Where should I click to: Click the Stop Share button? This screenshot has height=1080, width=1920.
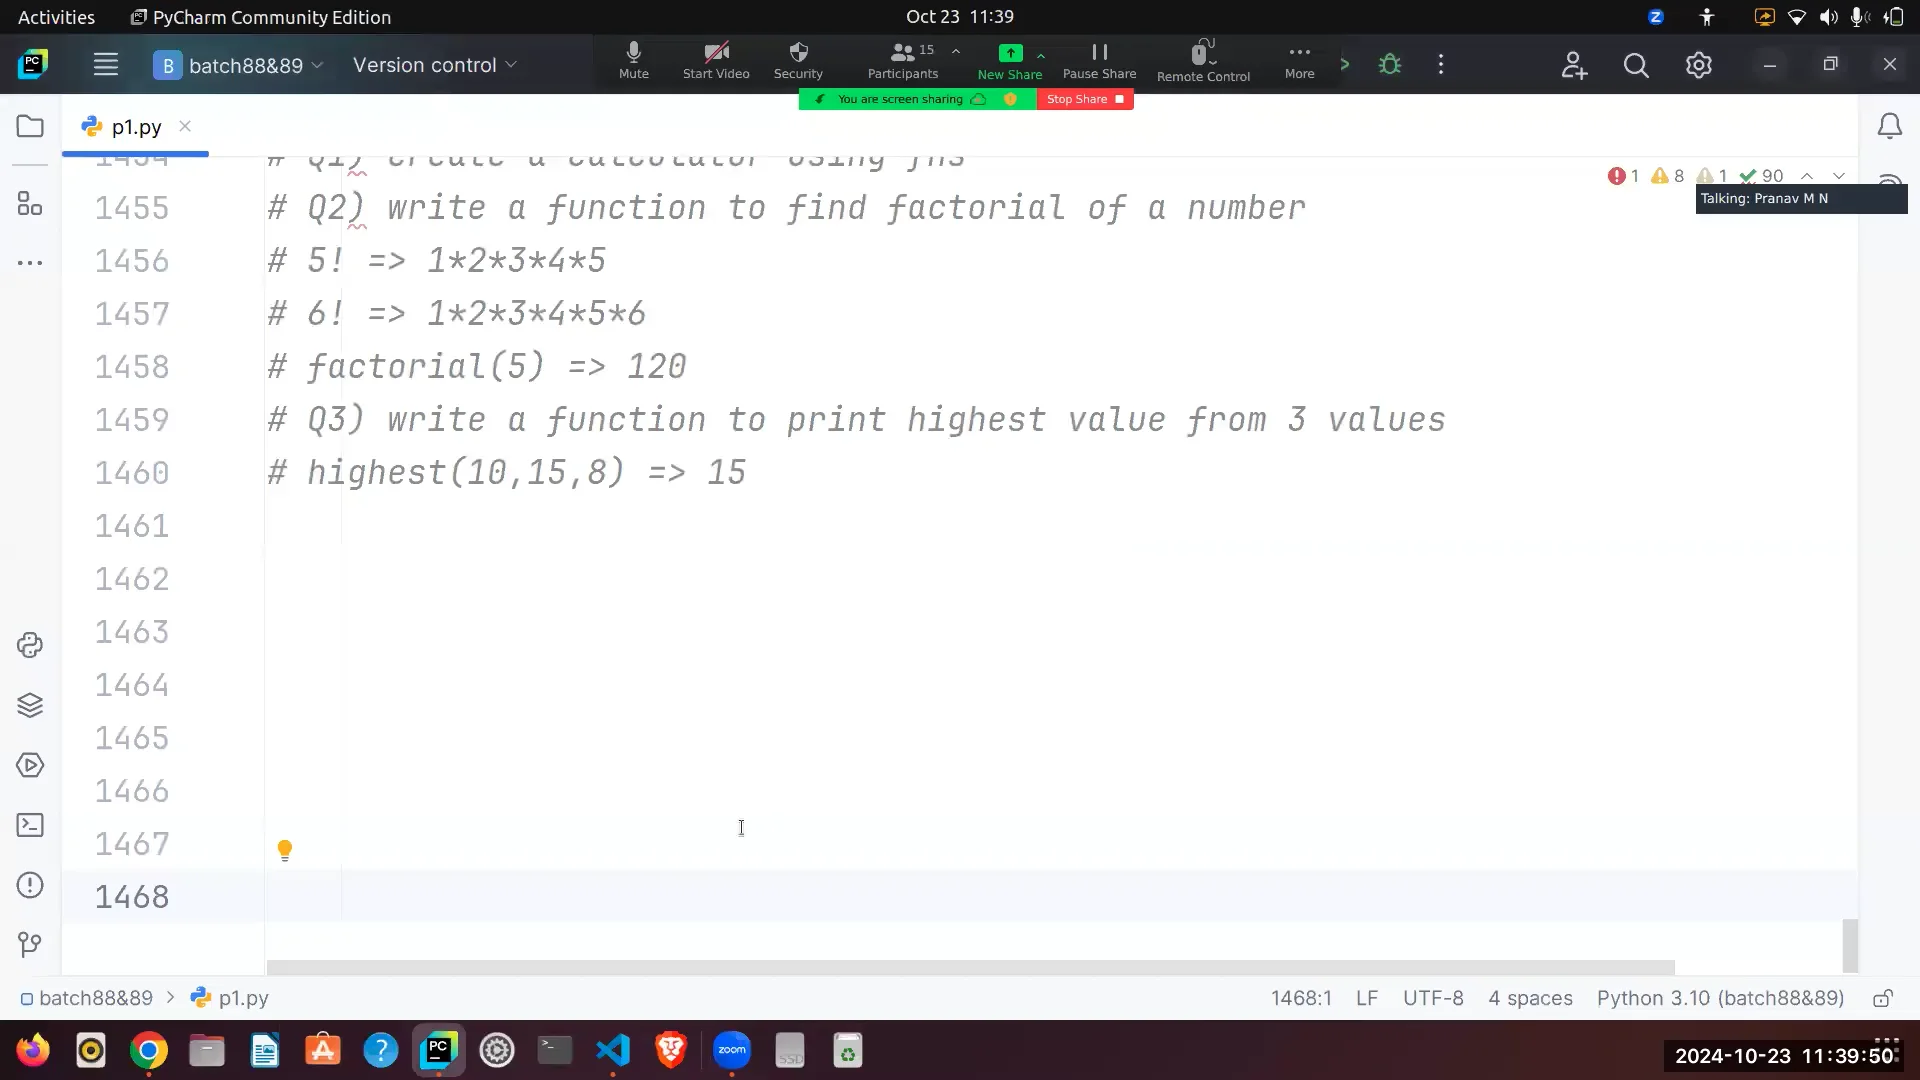click(1085, 99)
